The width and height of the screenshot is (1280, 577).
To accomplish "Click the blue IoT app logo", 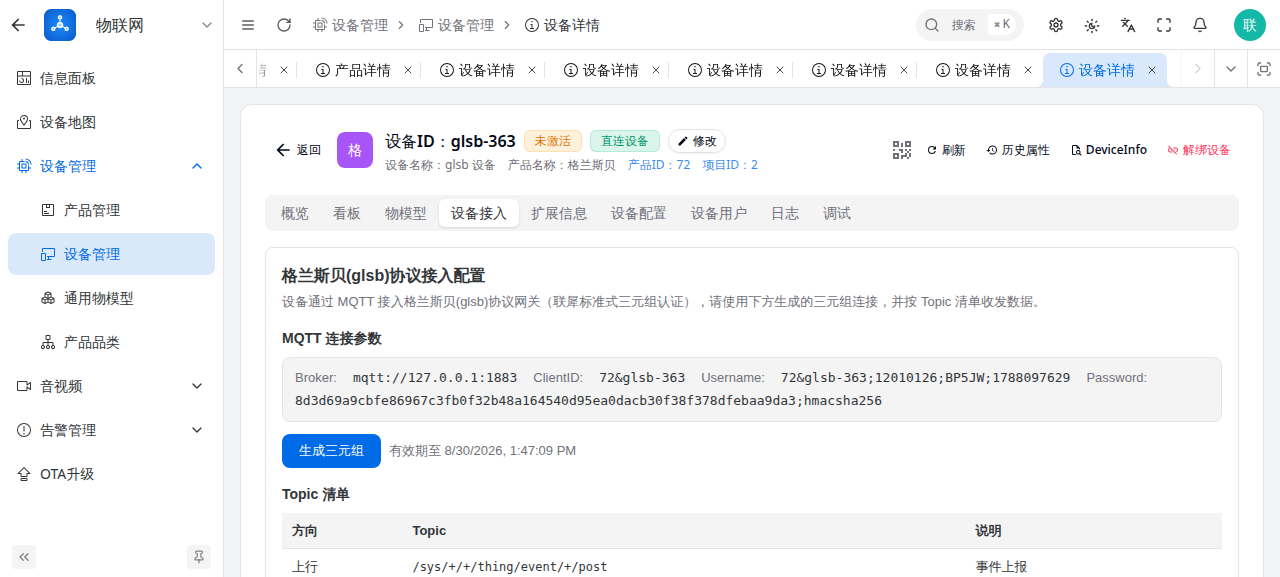I will point(60,25).
